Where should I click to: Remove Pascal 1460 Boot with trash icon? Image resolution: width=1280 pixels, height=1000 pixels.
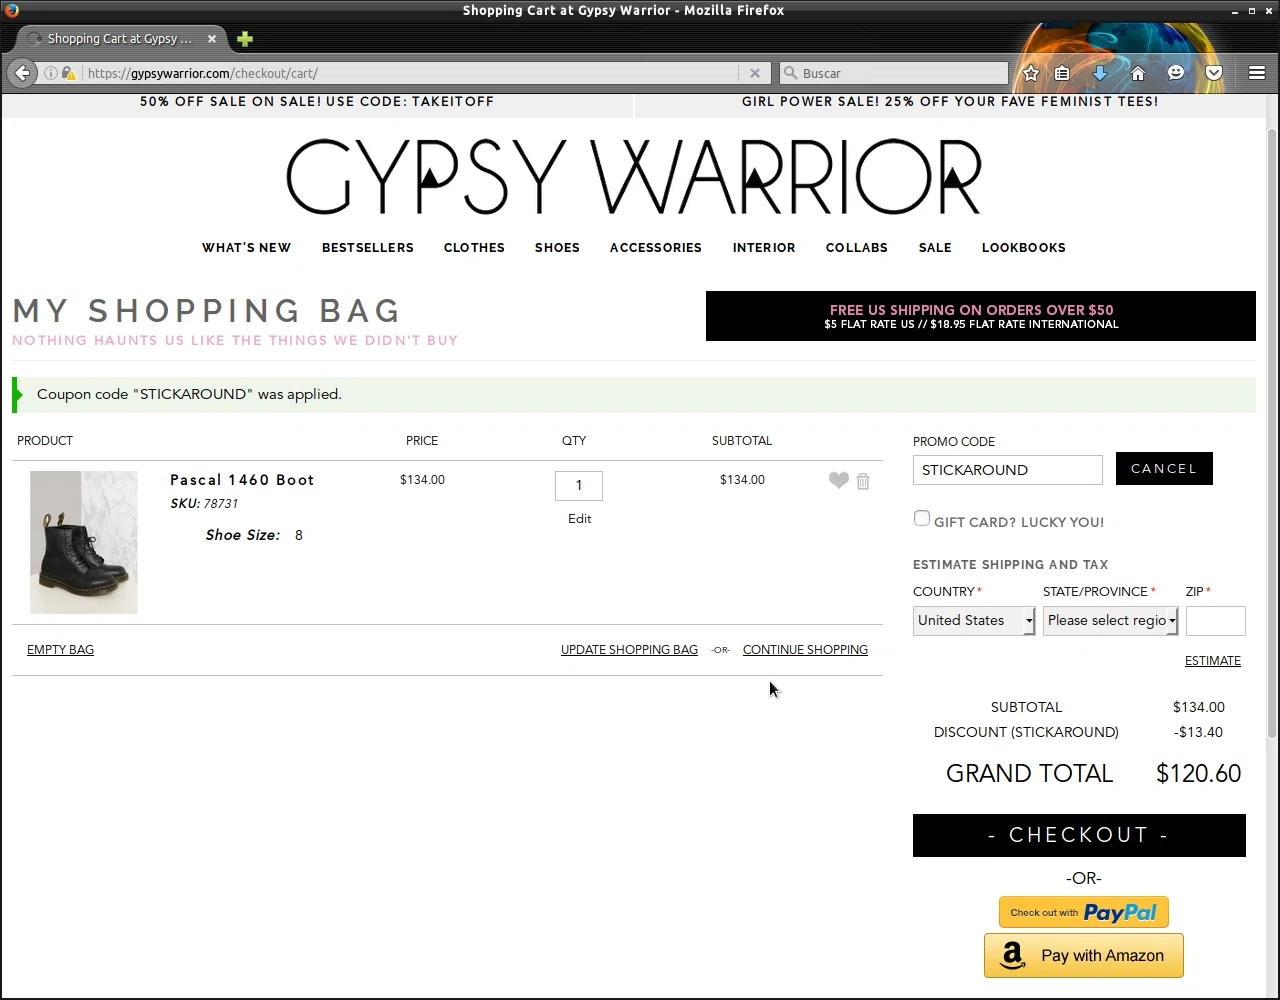tap(863, 481)
